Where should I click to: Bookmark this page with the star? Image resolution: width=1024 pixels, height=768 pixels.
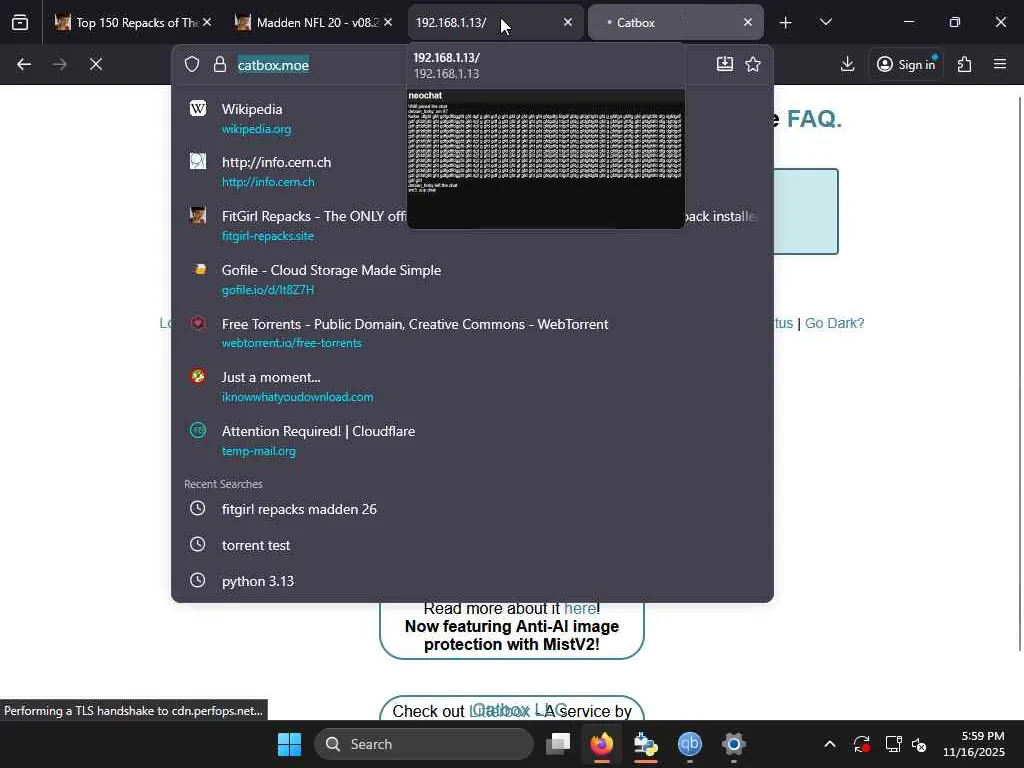753,64
